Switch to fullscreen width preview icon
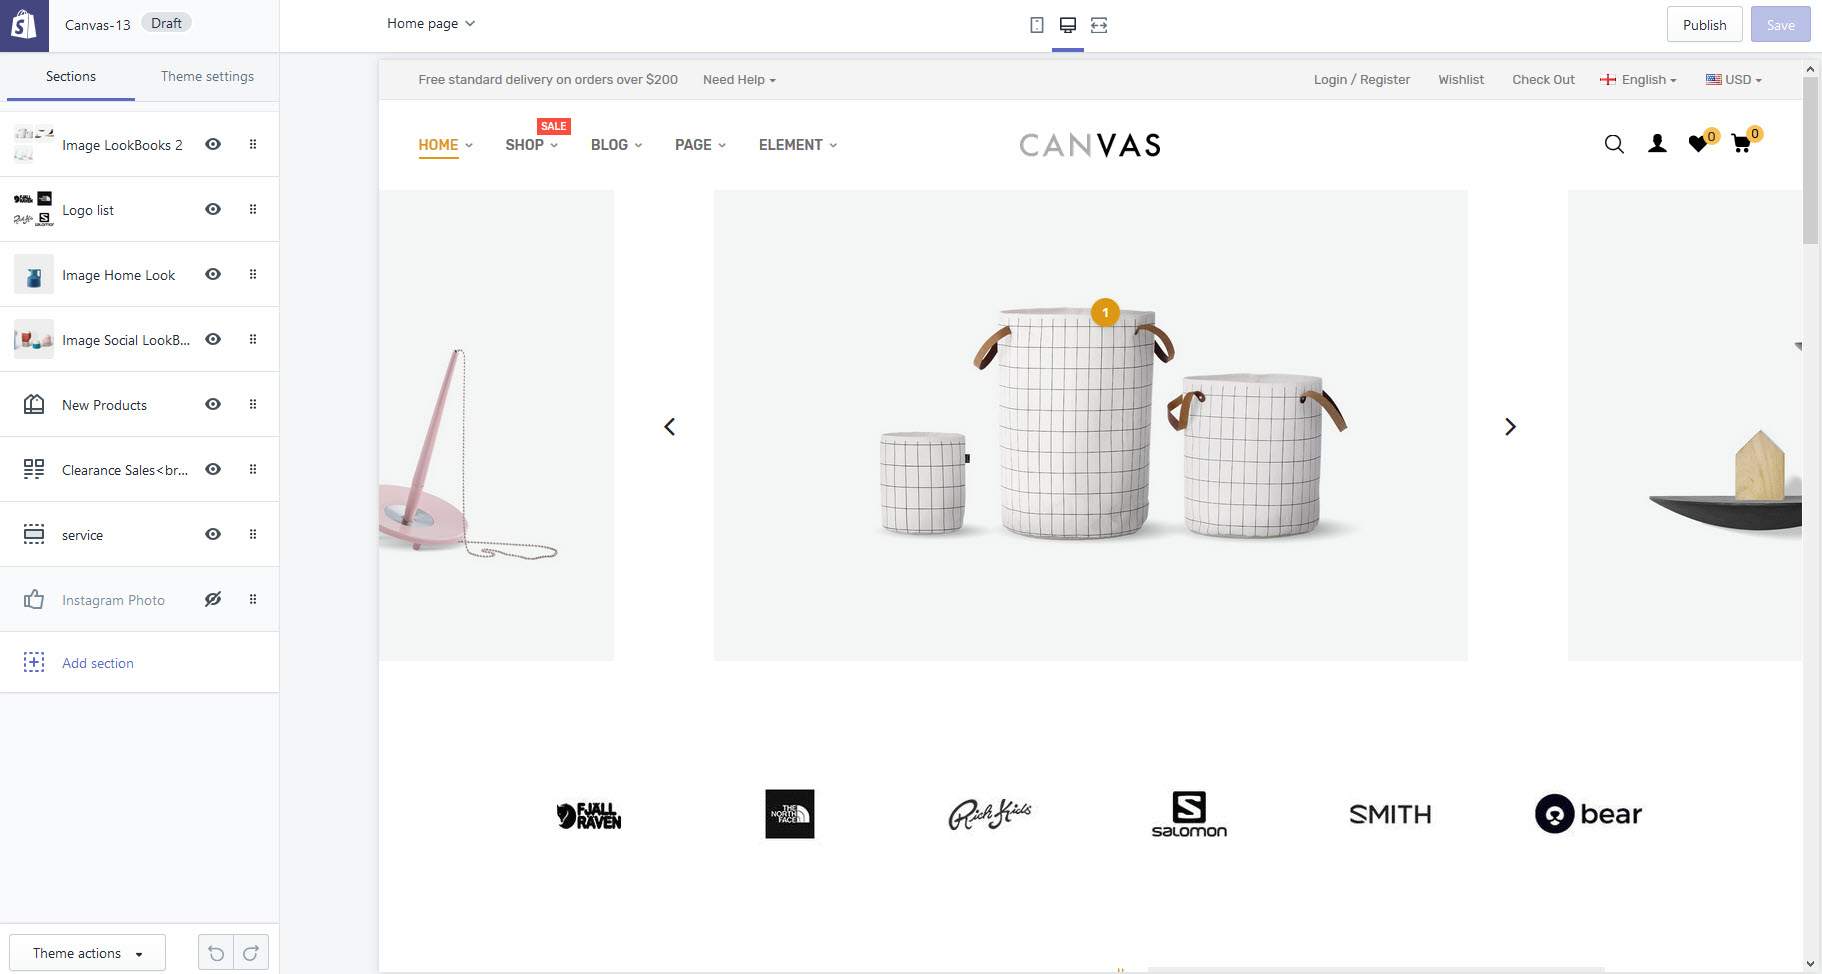This screenshot has height=974, width=1822. [x=1099, y=25]
